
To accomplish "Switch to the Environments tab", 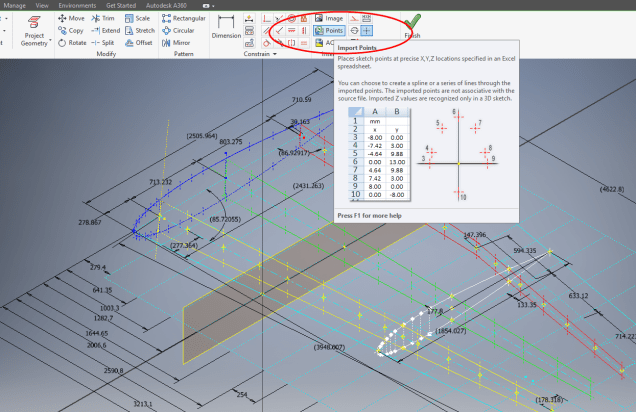I will (77, 5).
